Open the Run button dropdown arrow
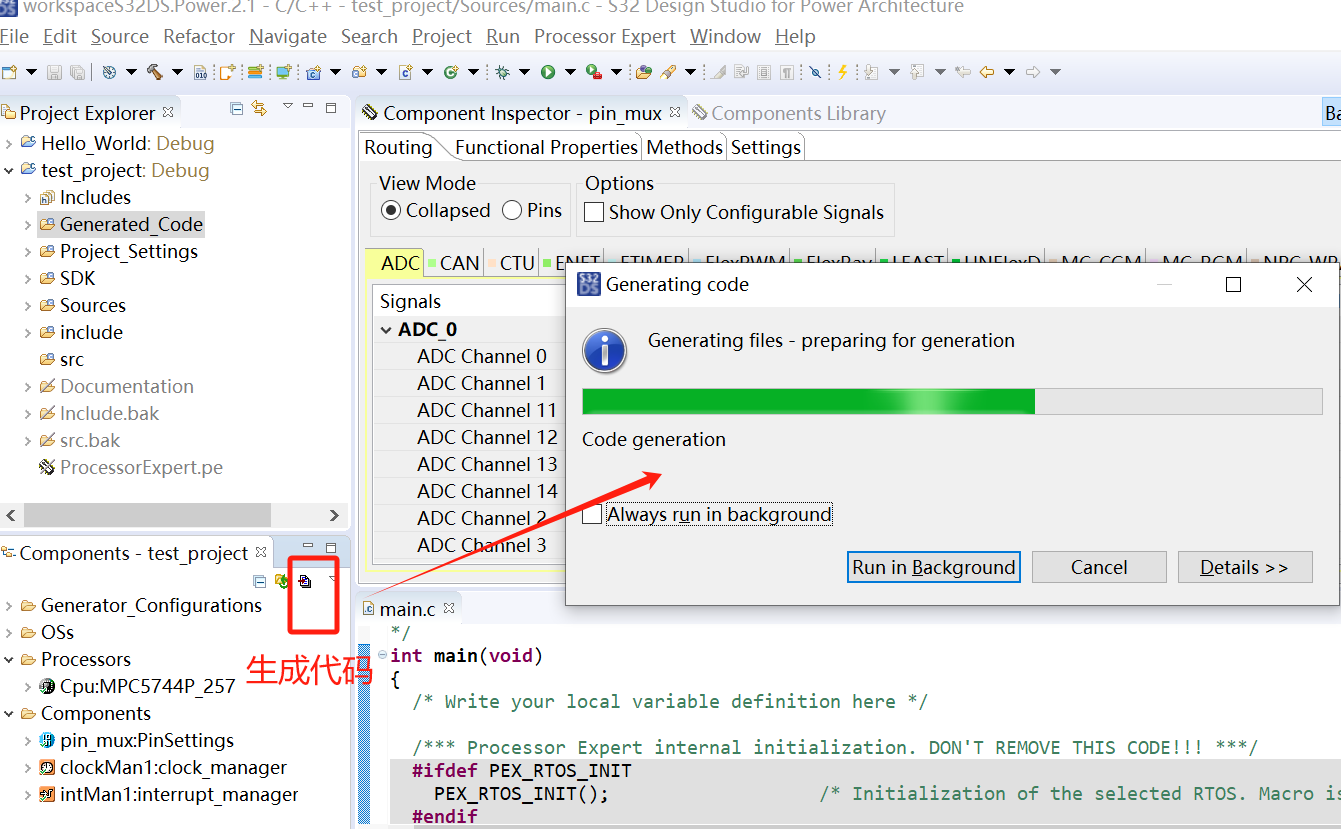Screen dimensions: 1341x829 570,72
